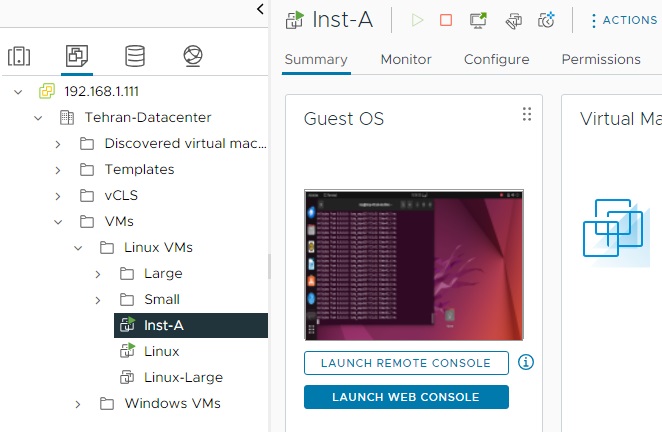
Task: Click the Edit Settings toolbar icon
Action: pyautogui.click(x=513, y=20)
